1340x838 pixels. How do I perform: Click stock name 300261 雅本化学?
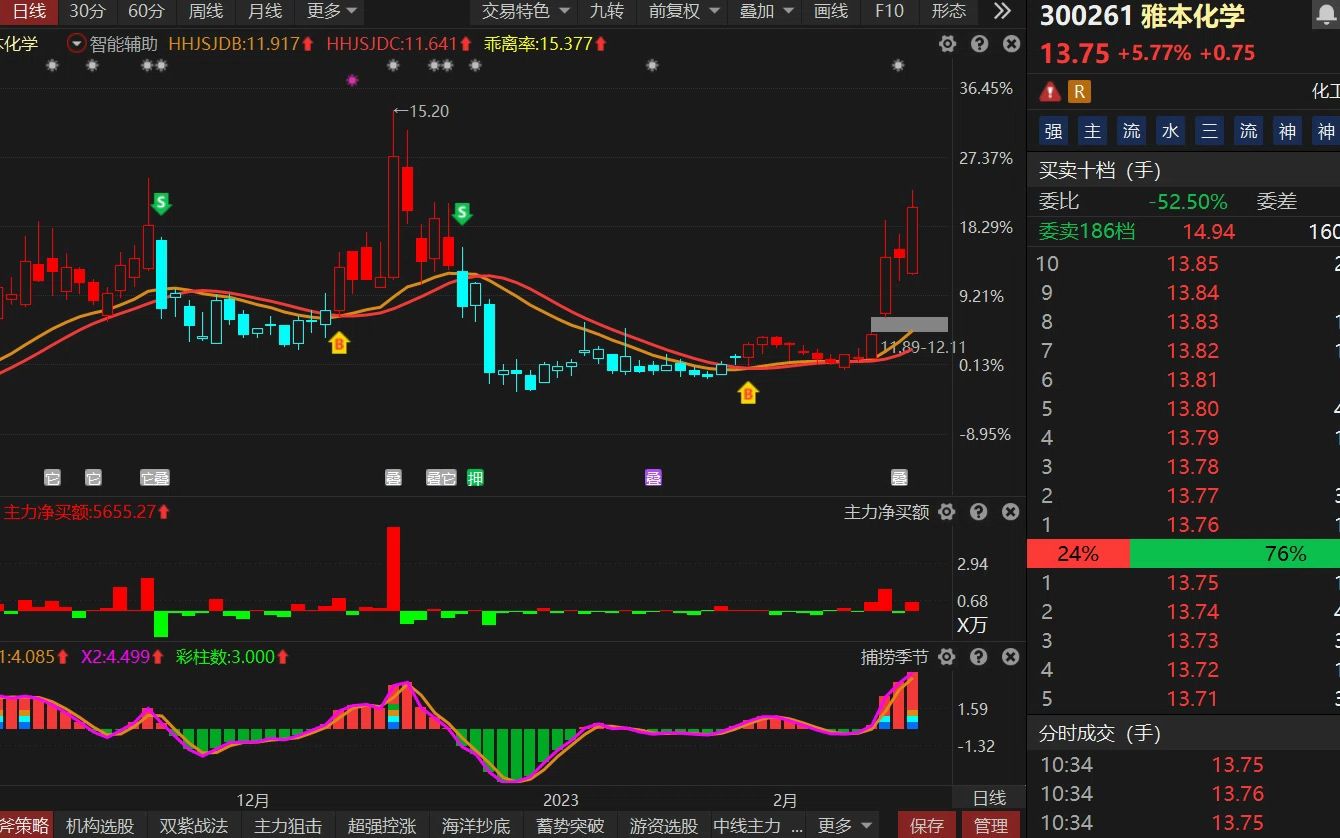1142,17
